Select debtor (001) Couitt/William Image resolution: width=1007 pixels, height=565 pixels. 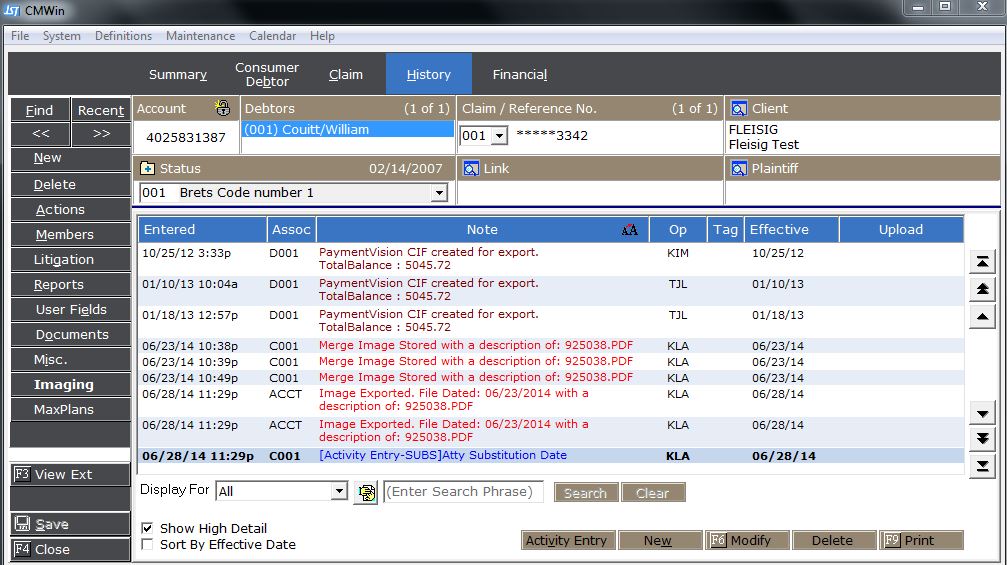click(x=347, y=129)
